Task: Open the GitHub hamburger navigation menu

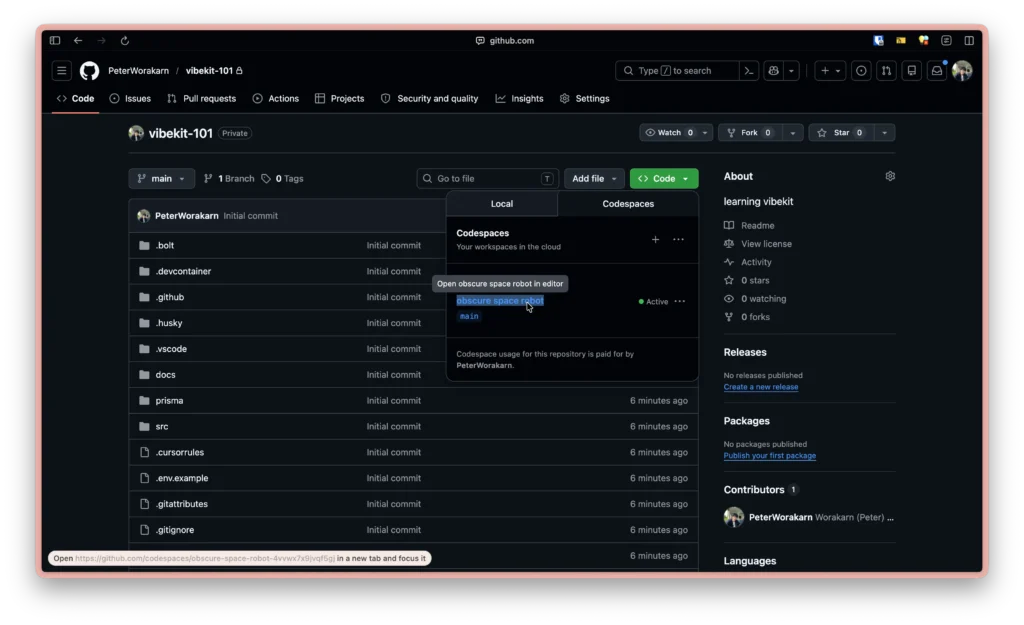Action: (61, 71)
